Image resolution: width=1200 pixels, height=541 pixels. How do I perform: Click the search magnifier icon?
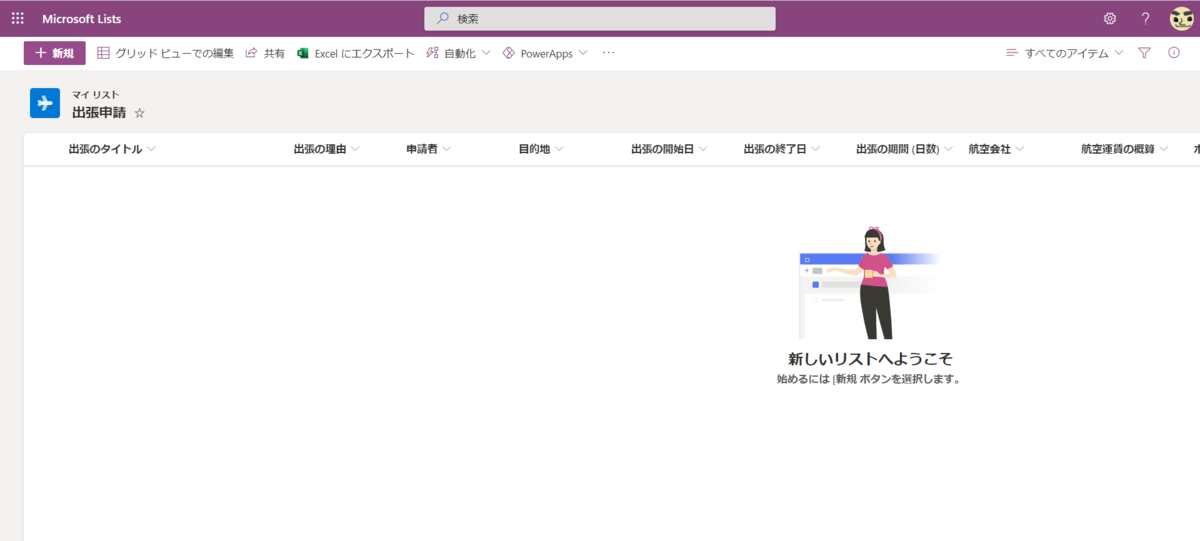442,18
